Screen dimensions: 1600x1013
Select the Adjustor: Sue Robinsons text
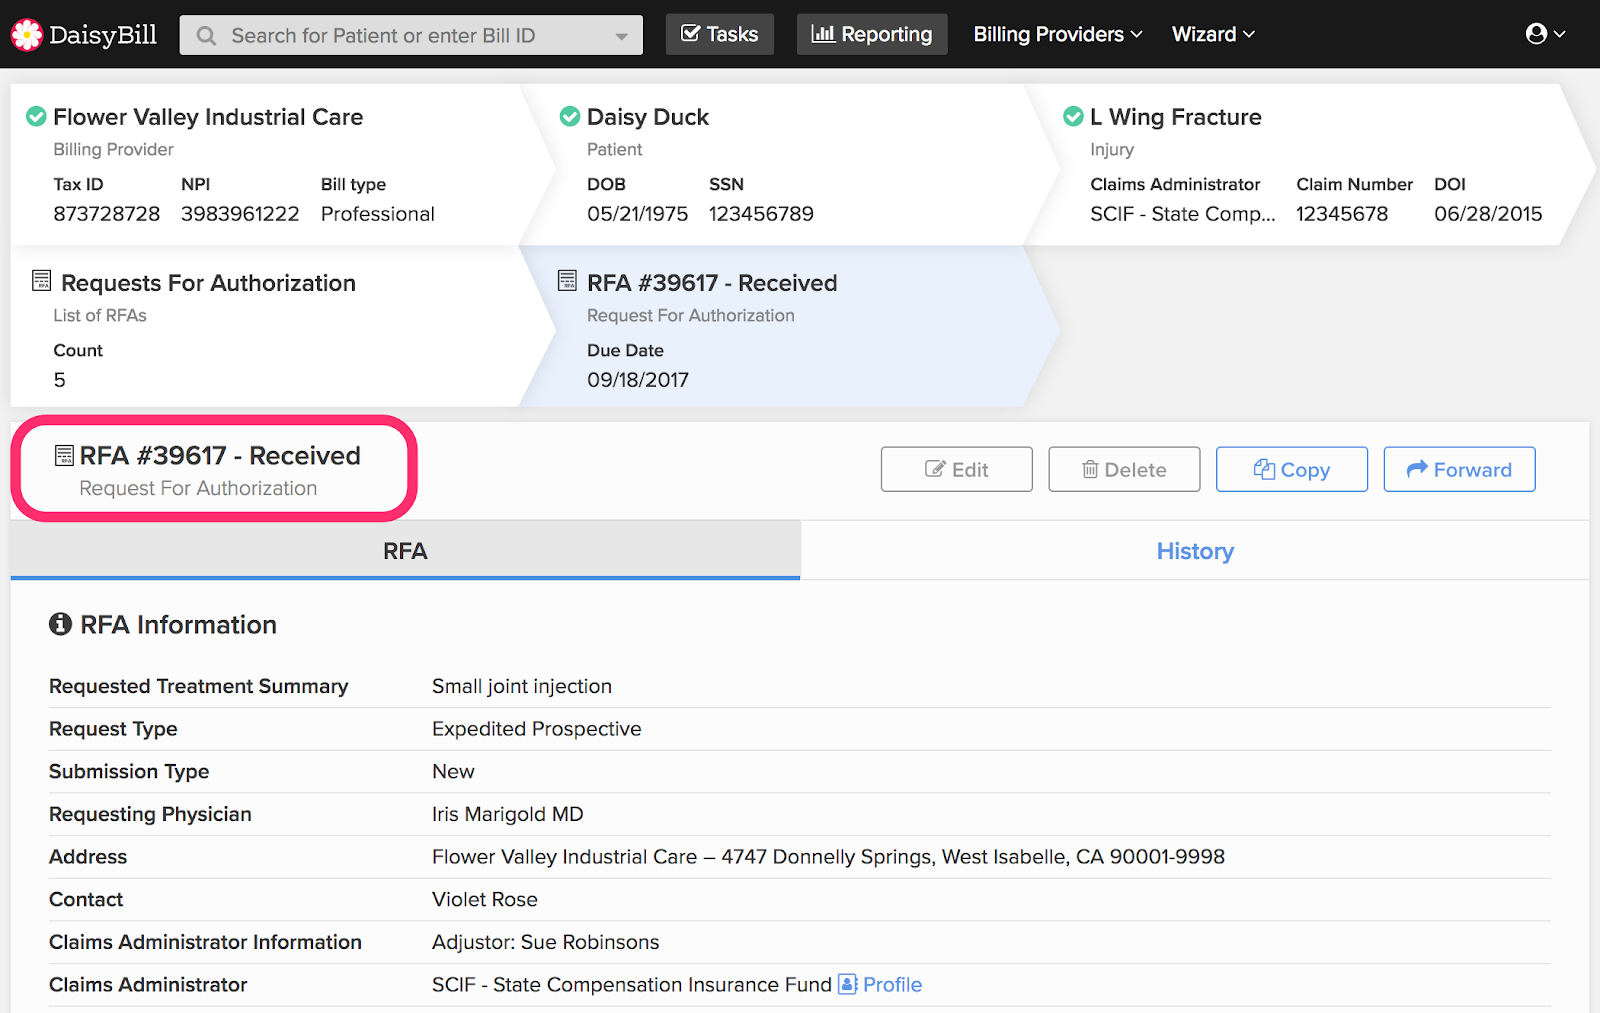[546, 942]
